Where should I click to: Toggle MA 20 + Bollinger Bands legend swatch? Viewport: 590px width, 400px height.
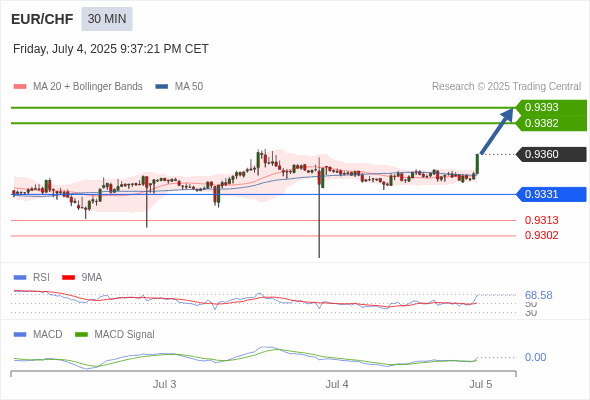(x=20, y=87)
